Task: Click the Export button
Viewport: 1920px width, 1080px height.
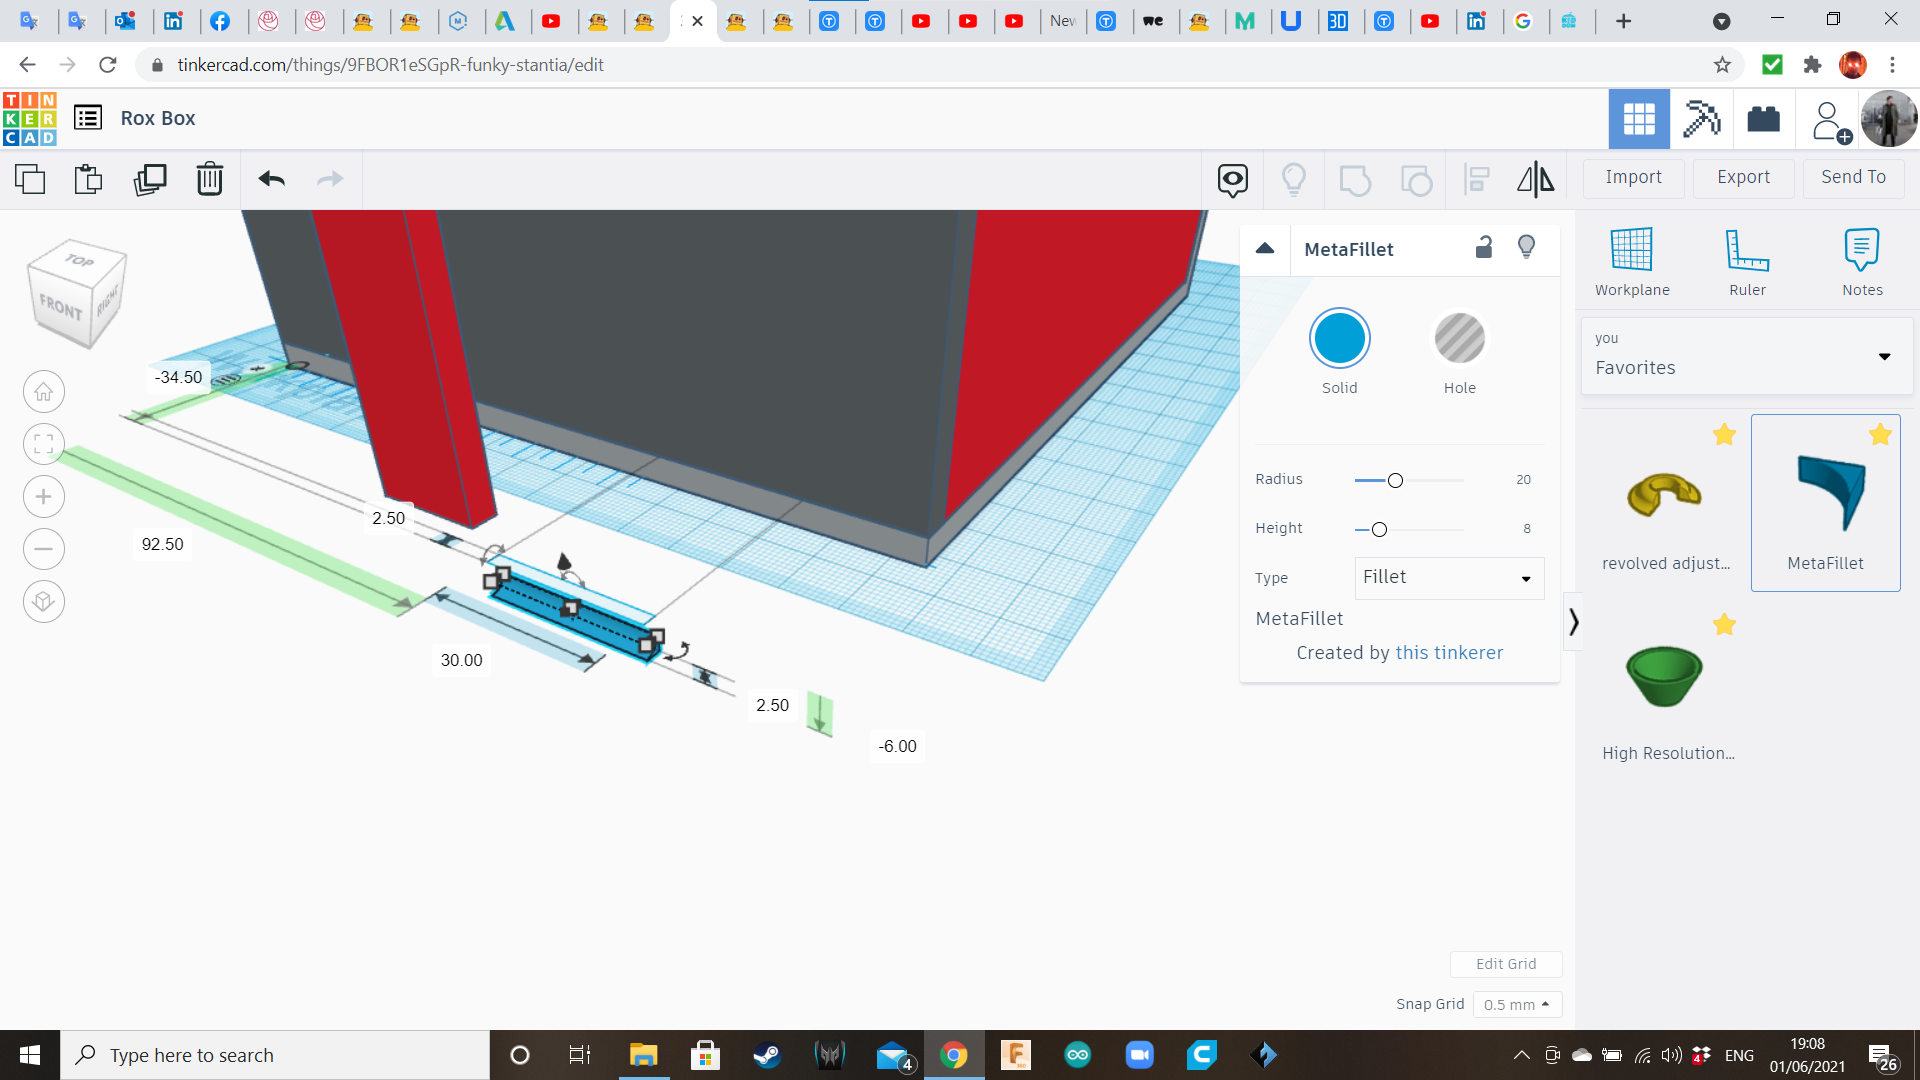Action: 1743,177
